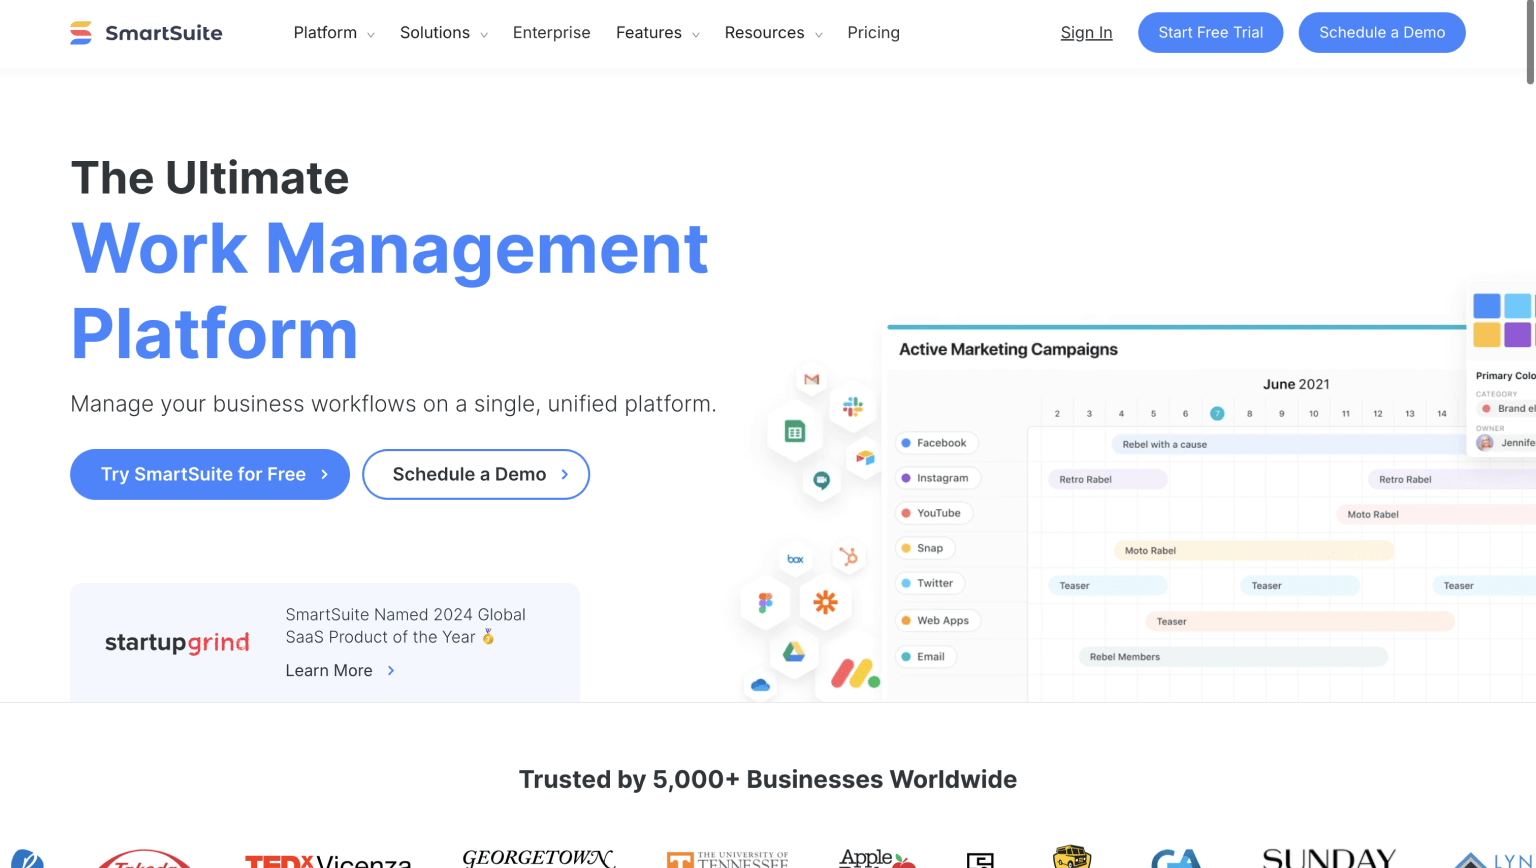The height and width of the screenshot is (868, 1536).
Task: Open the Features dropdown menu
Action: click(658, 33)
